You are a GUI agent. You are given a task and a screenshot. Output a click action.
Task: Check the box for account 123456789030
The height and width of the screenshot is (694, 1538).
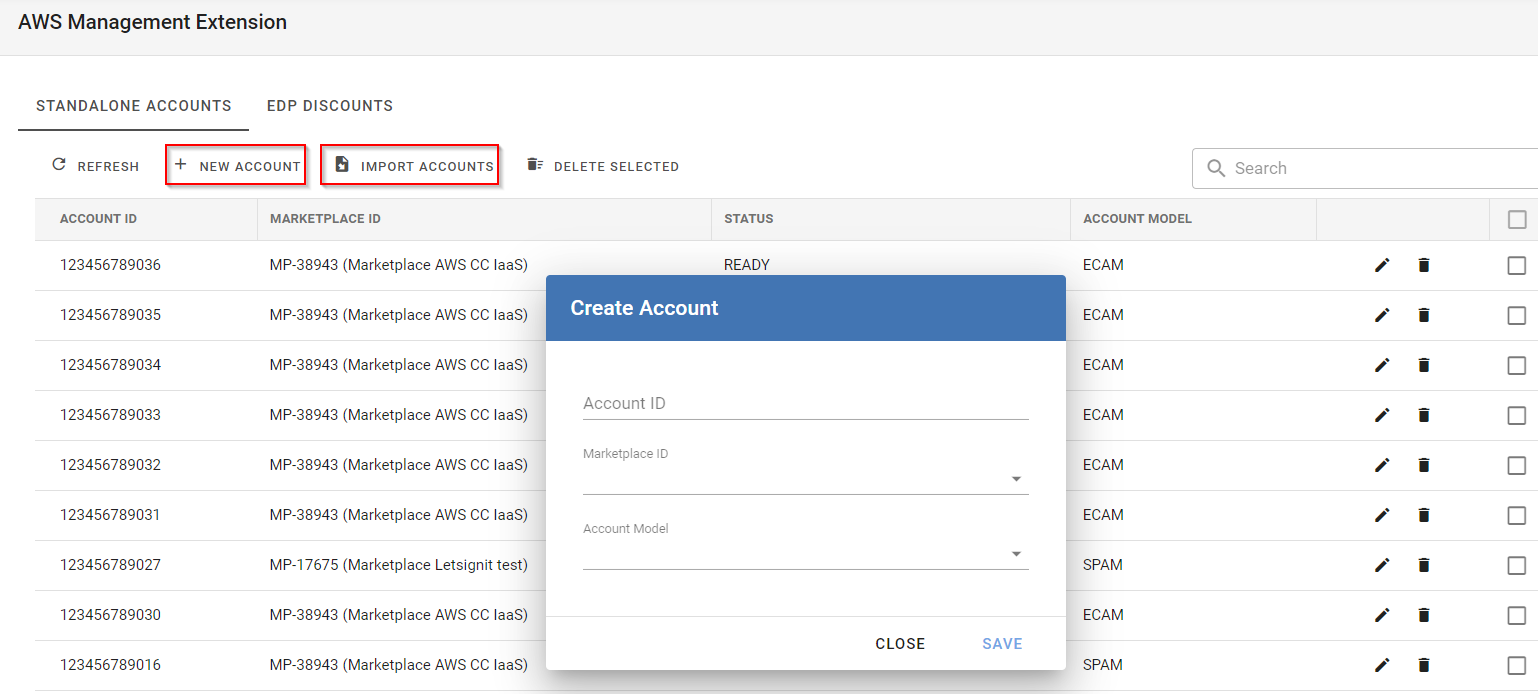point(1517,615)
